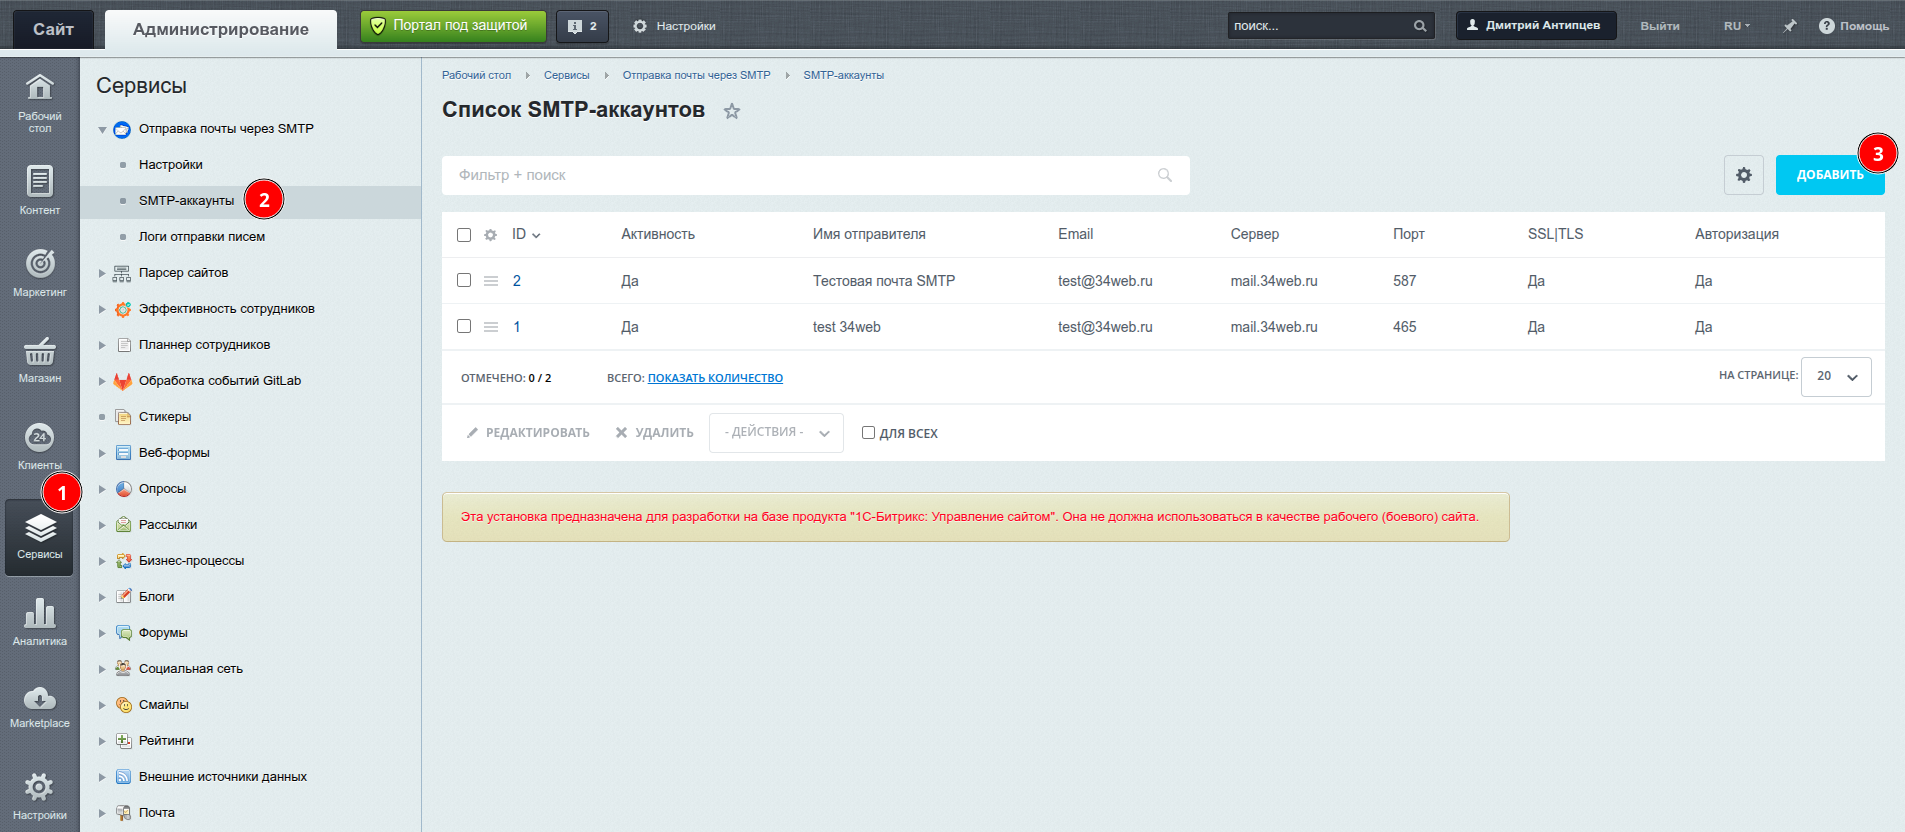Open the ДЕЙСТВИЯ actions dropdown
Viewport: 1905px width, 832px height.
point(776,433)
